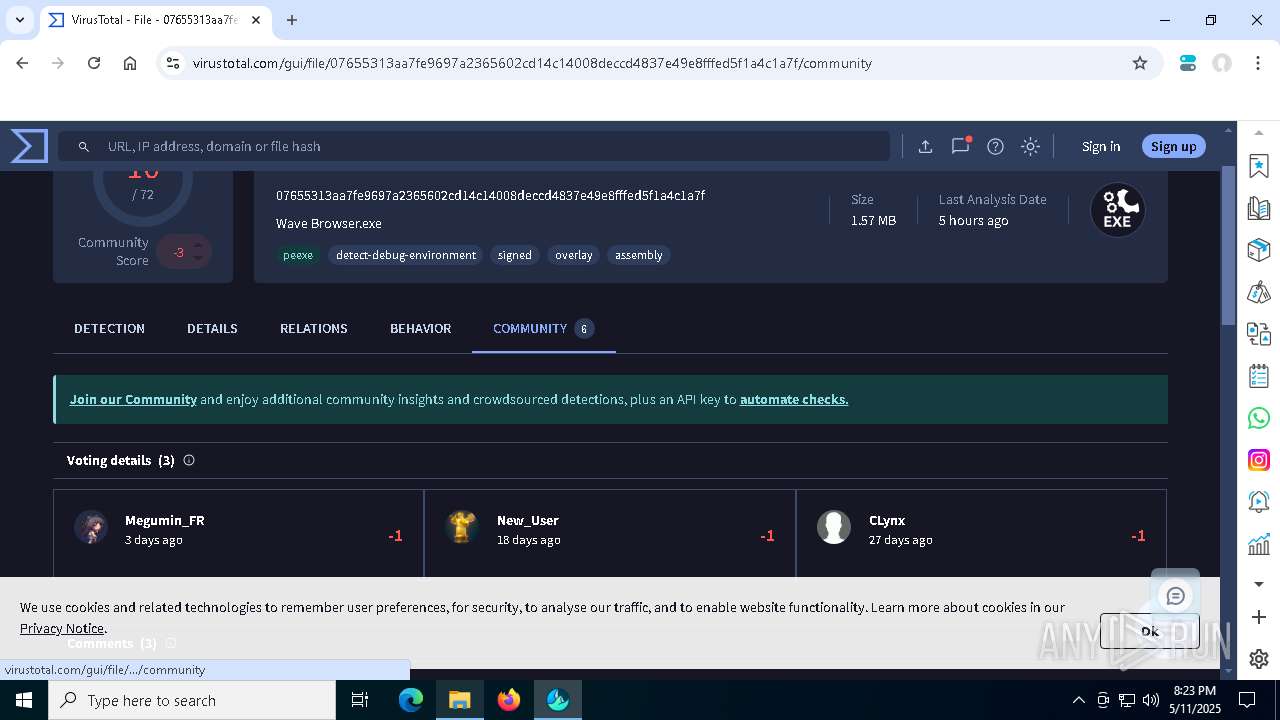The height and width of the screenshot is (720, 1280).
Task: Click the Sign up button
Action: pos(1173,146)
